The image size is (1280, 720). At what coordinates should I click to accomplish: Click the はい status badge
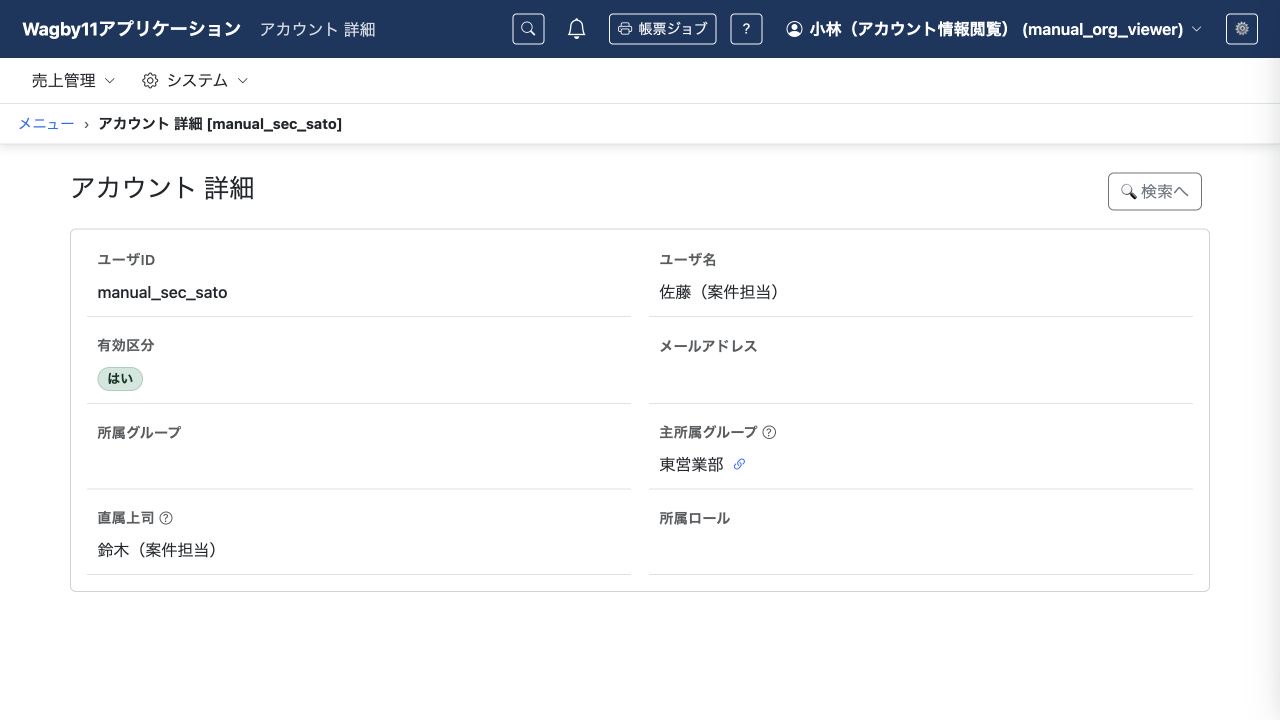(120, 379)
